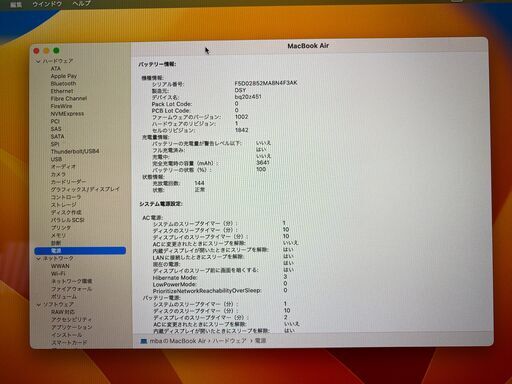Click the yellow minimize window button

click(46, 51)
